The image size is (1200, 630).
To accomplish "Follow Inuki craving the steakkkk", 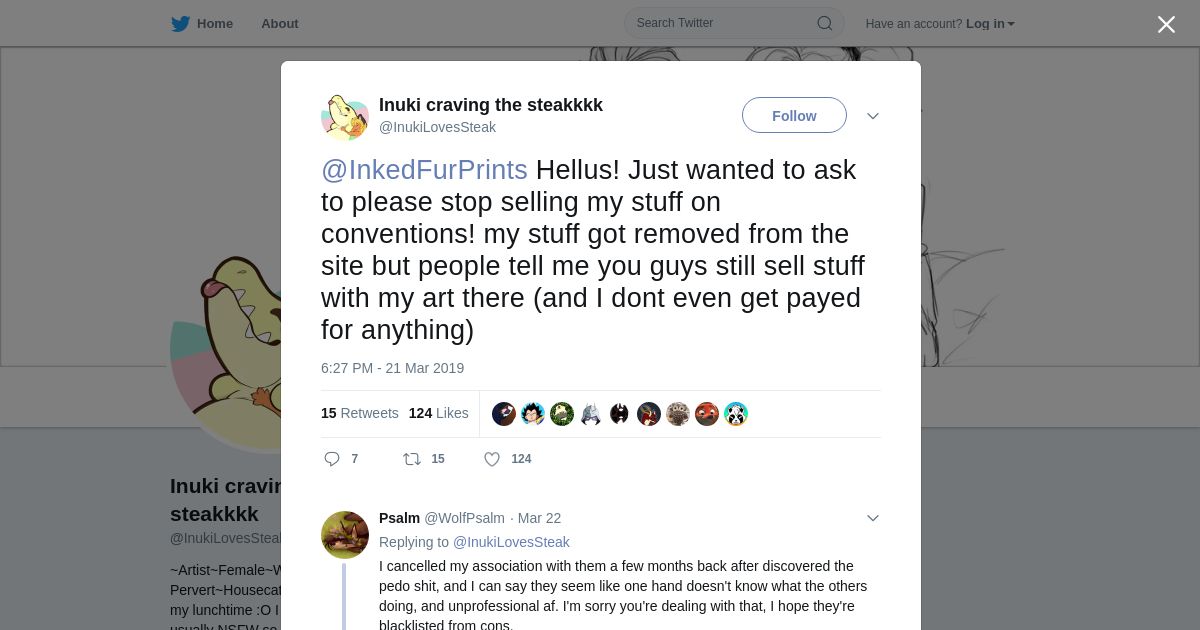I will click(x=794, y=116).
